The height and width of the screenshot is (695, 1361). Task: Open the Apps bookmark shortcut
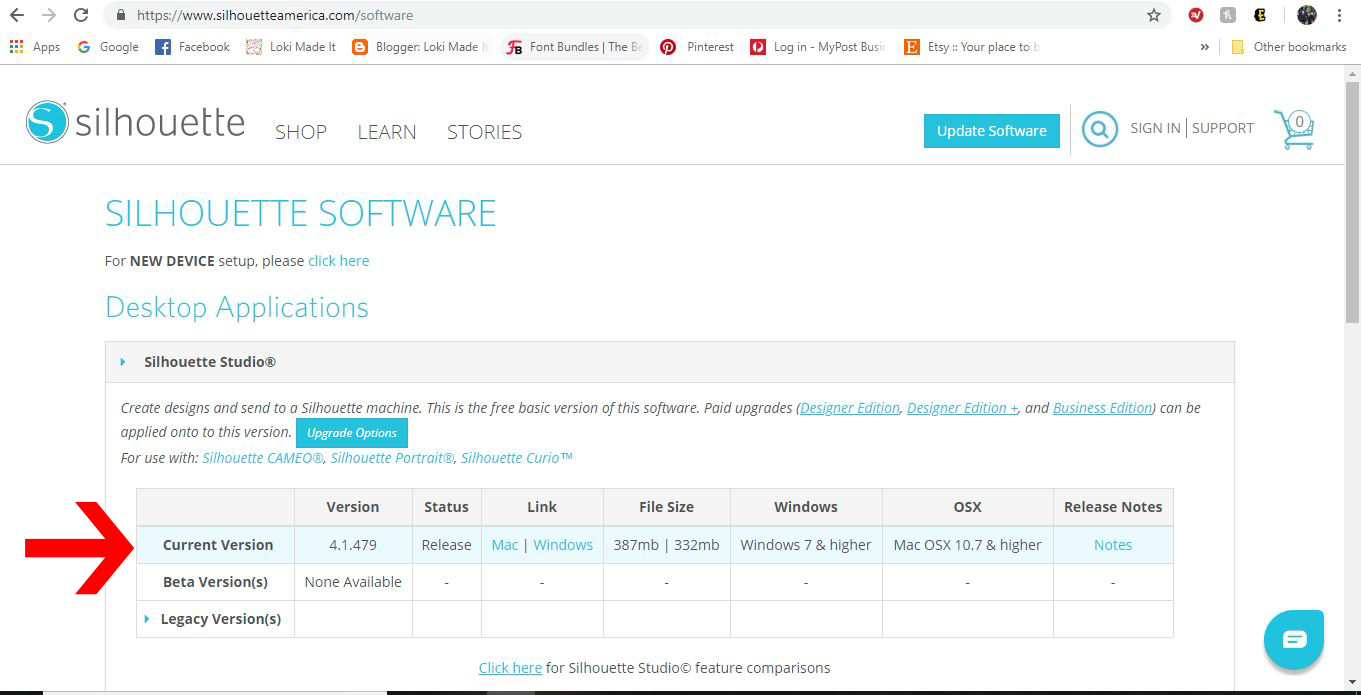click(35, 47)
